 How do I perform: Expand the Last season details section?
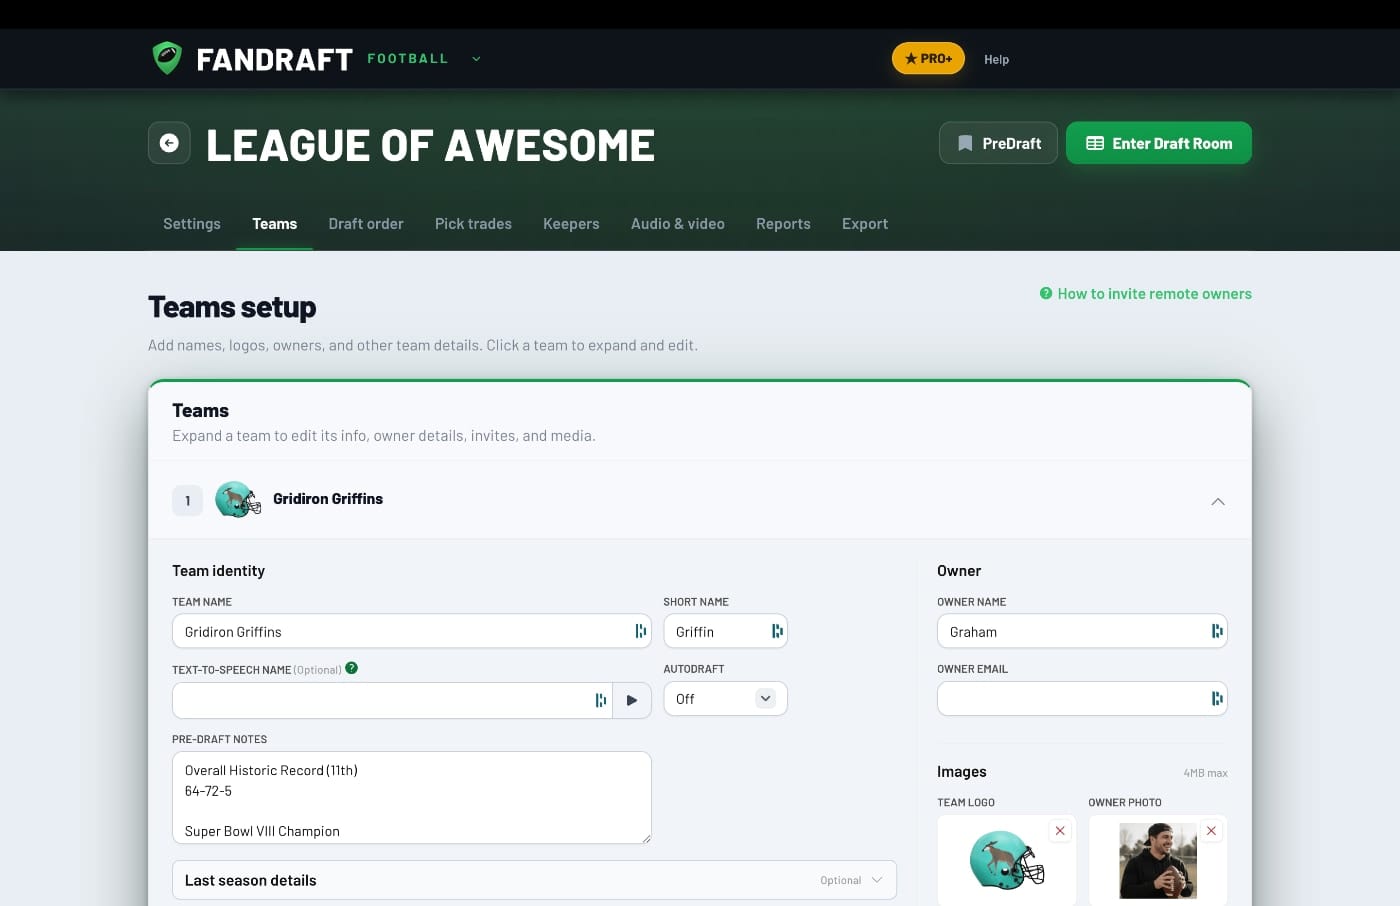pyautogui.click(x=534, y=880)
